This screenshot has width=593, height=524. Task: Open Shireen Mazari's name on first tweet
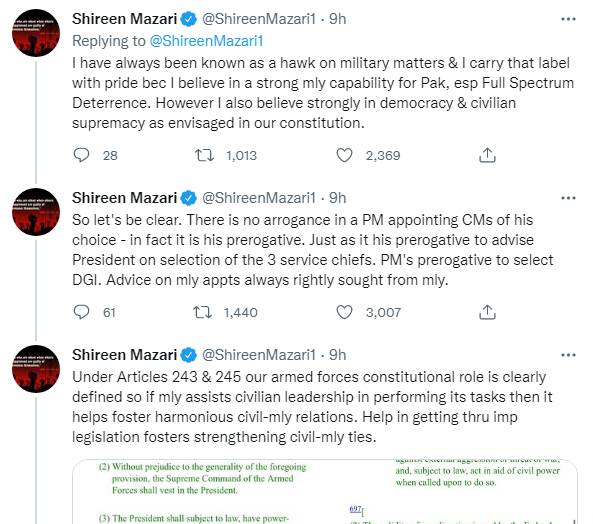[124, 19]
